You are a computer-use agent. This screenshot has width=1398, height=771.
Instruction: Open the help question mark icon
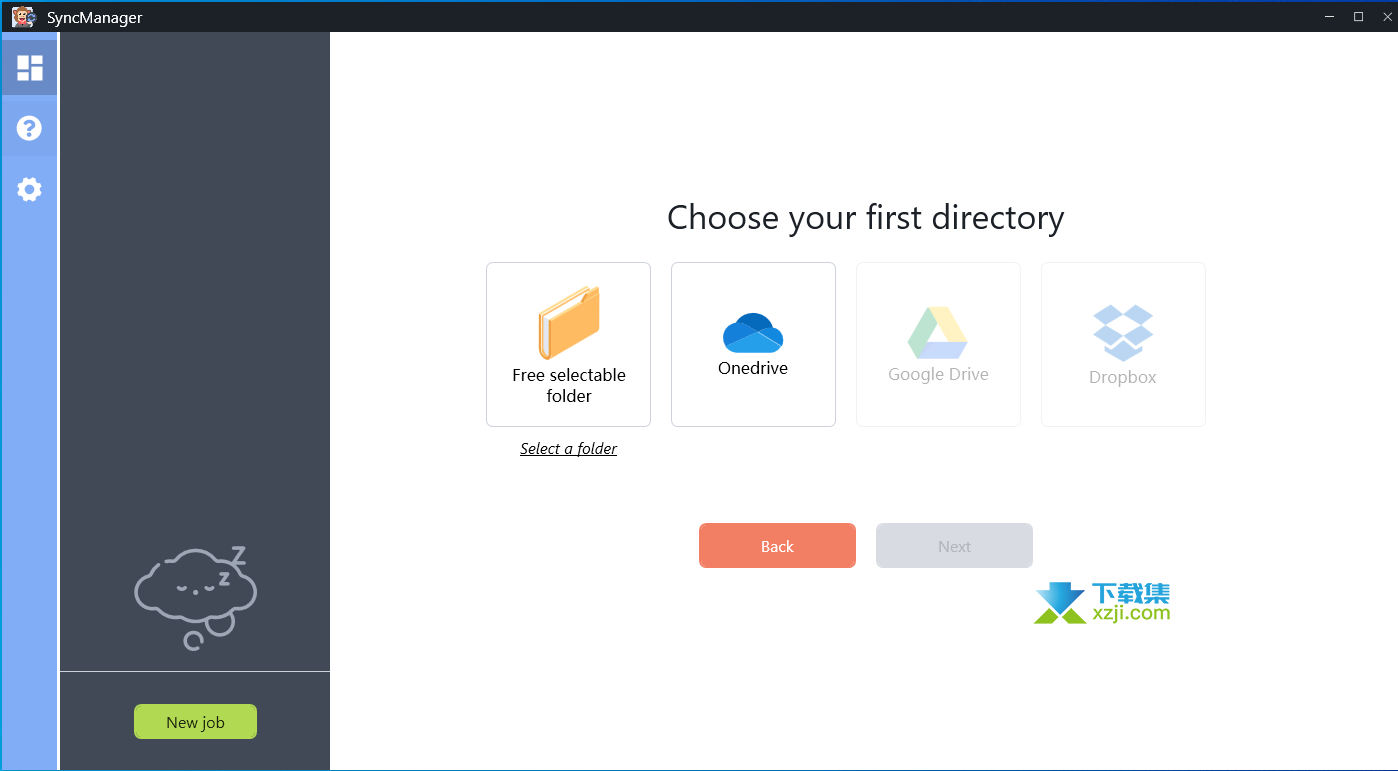point(29,128)
